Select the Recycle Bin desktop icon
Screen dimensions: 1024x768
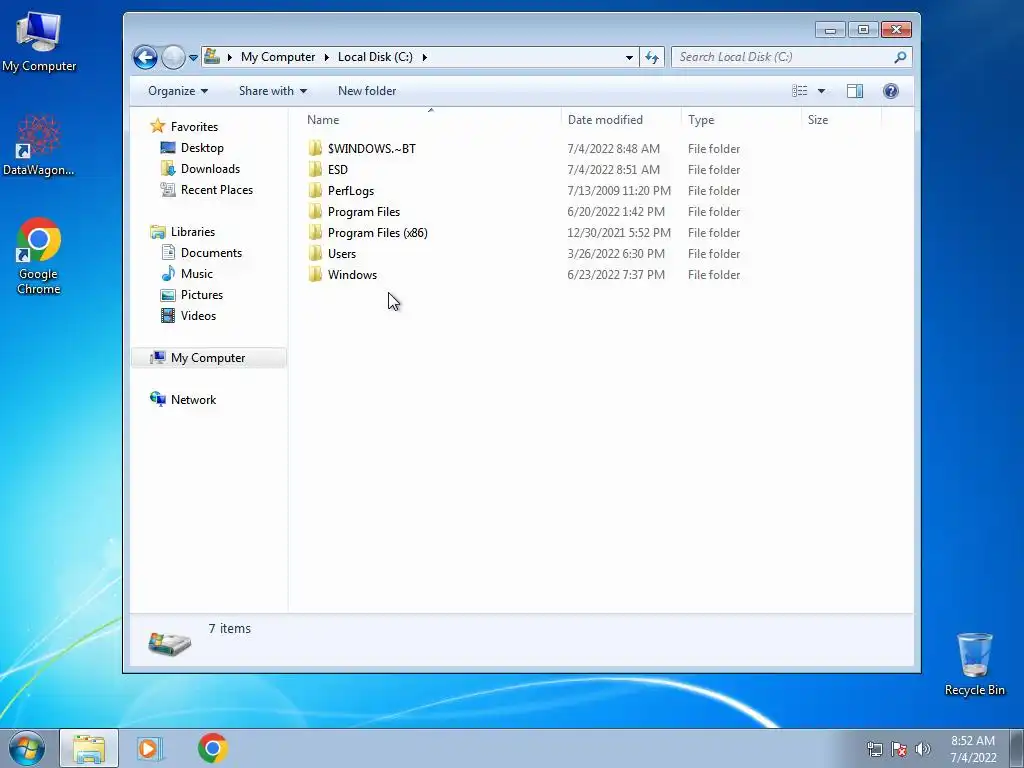click(x=974, y=664)
